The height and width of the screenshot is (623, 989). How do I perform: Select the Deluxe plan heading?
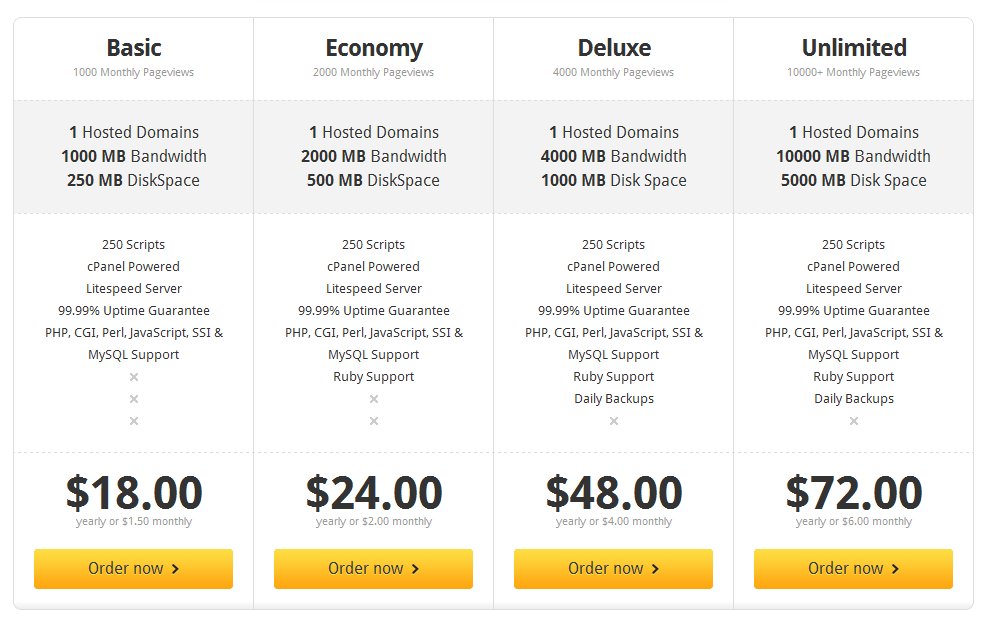click(614, 48)
